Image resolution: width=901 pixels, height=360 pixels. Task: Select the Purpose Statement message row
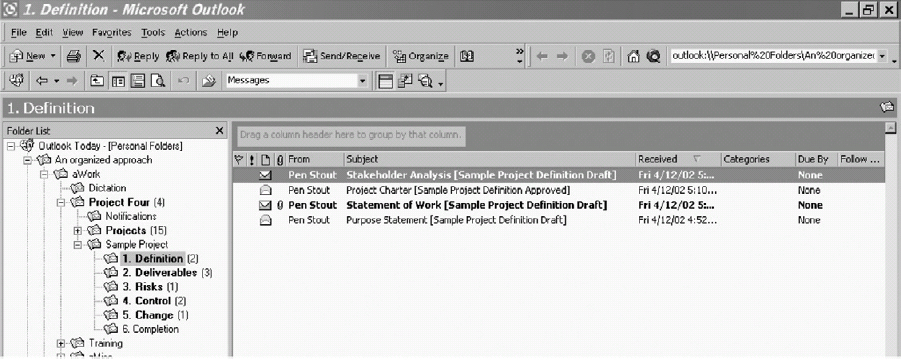coord(559,220)
